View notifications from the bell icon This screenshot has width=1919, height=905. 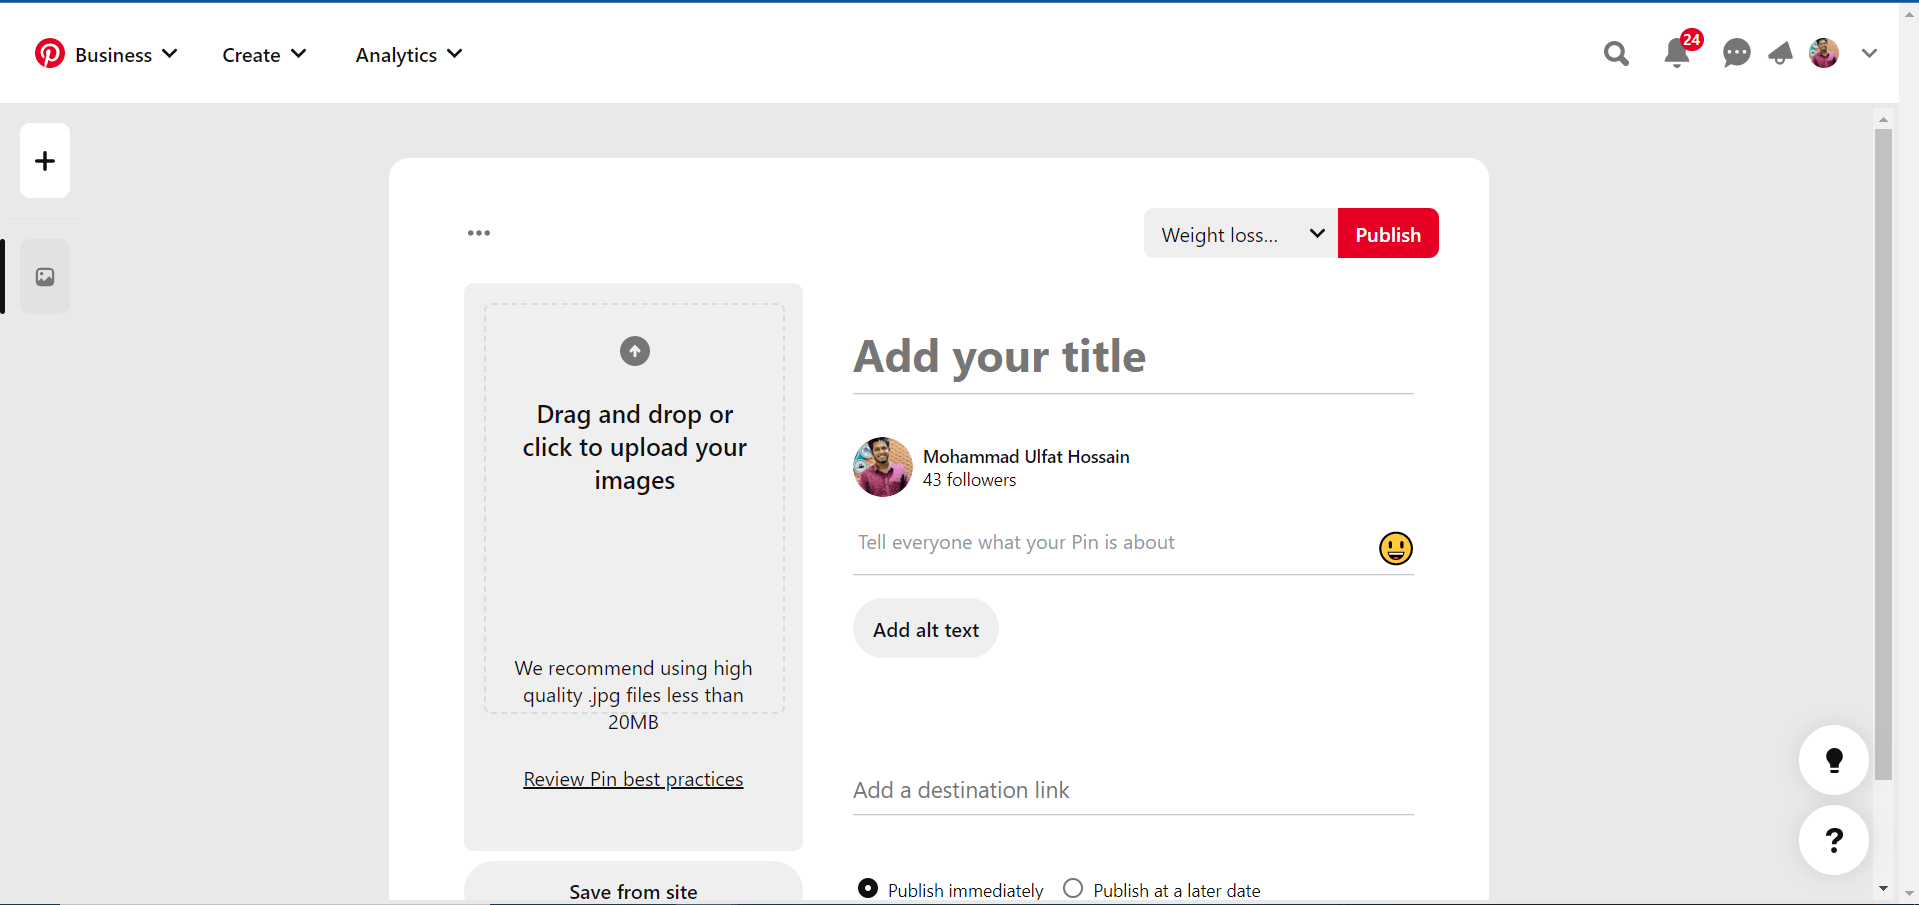[x=1676, y=54]
